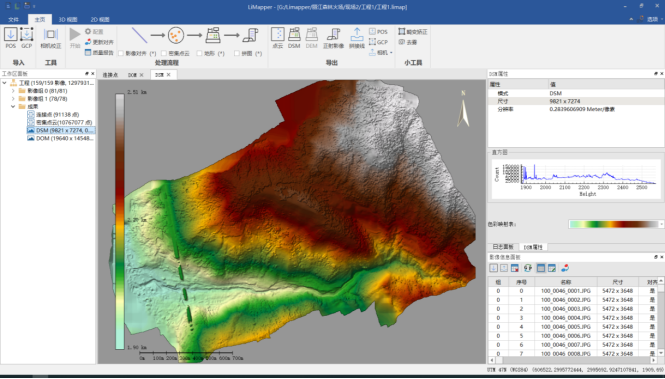The width and height of the screenshot is (665, 379).
Task: Open the color map gradient selector
Action: click(x=616, y=224)
